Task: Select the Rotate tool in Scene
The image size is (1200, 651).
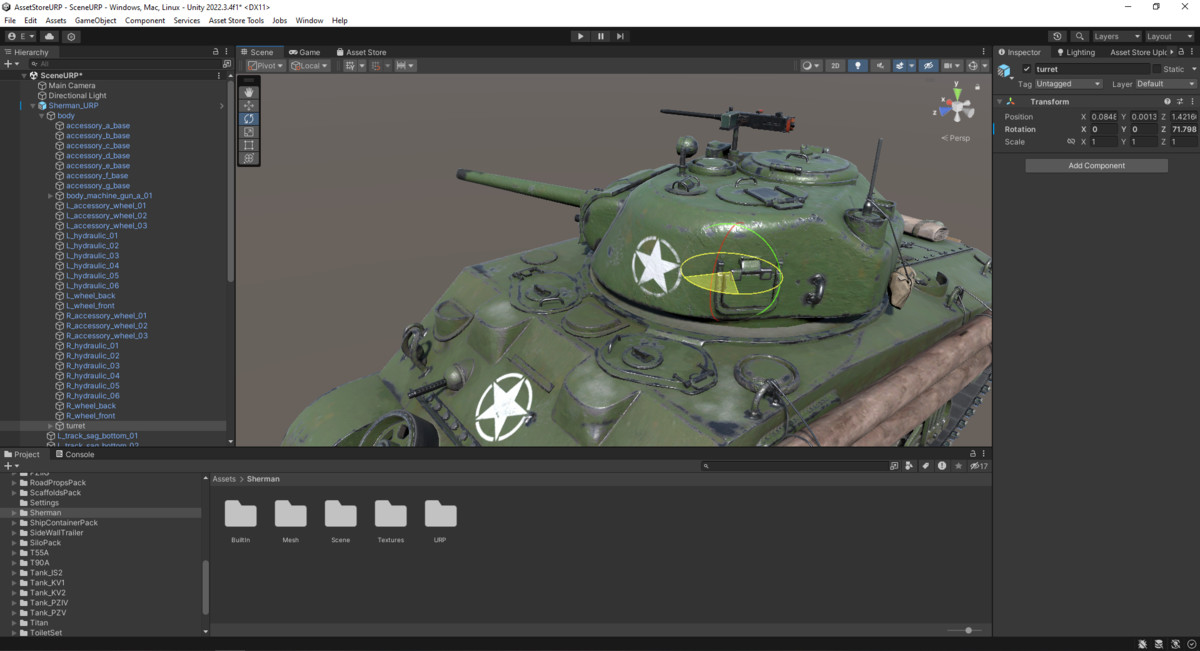Action: [x=249, y=118]
